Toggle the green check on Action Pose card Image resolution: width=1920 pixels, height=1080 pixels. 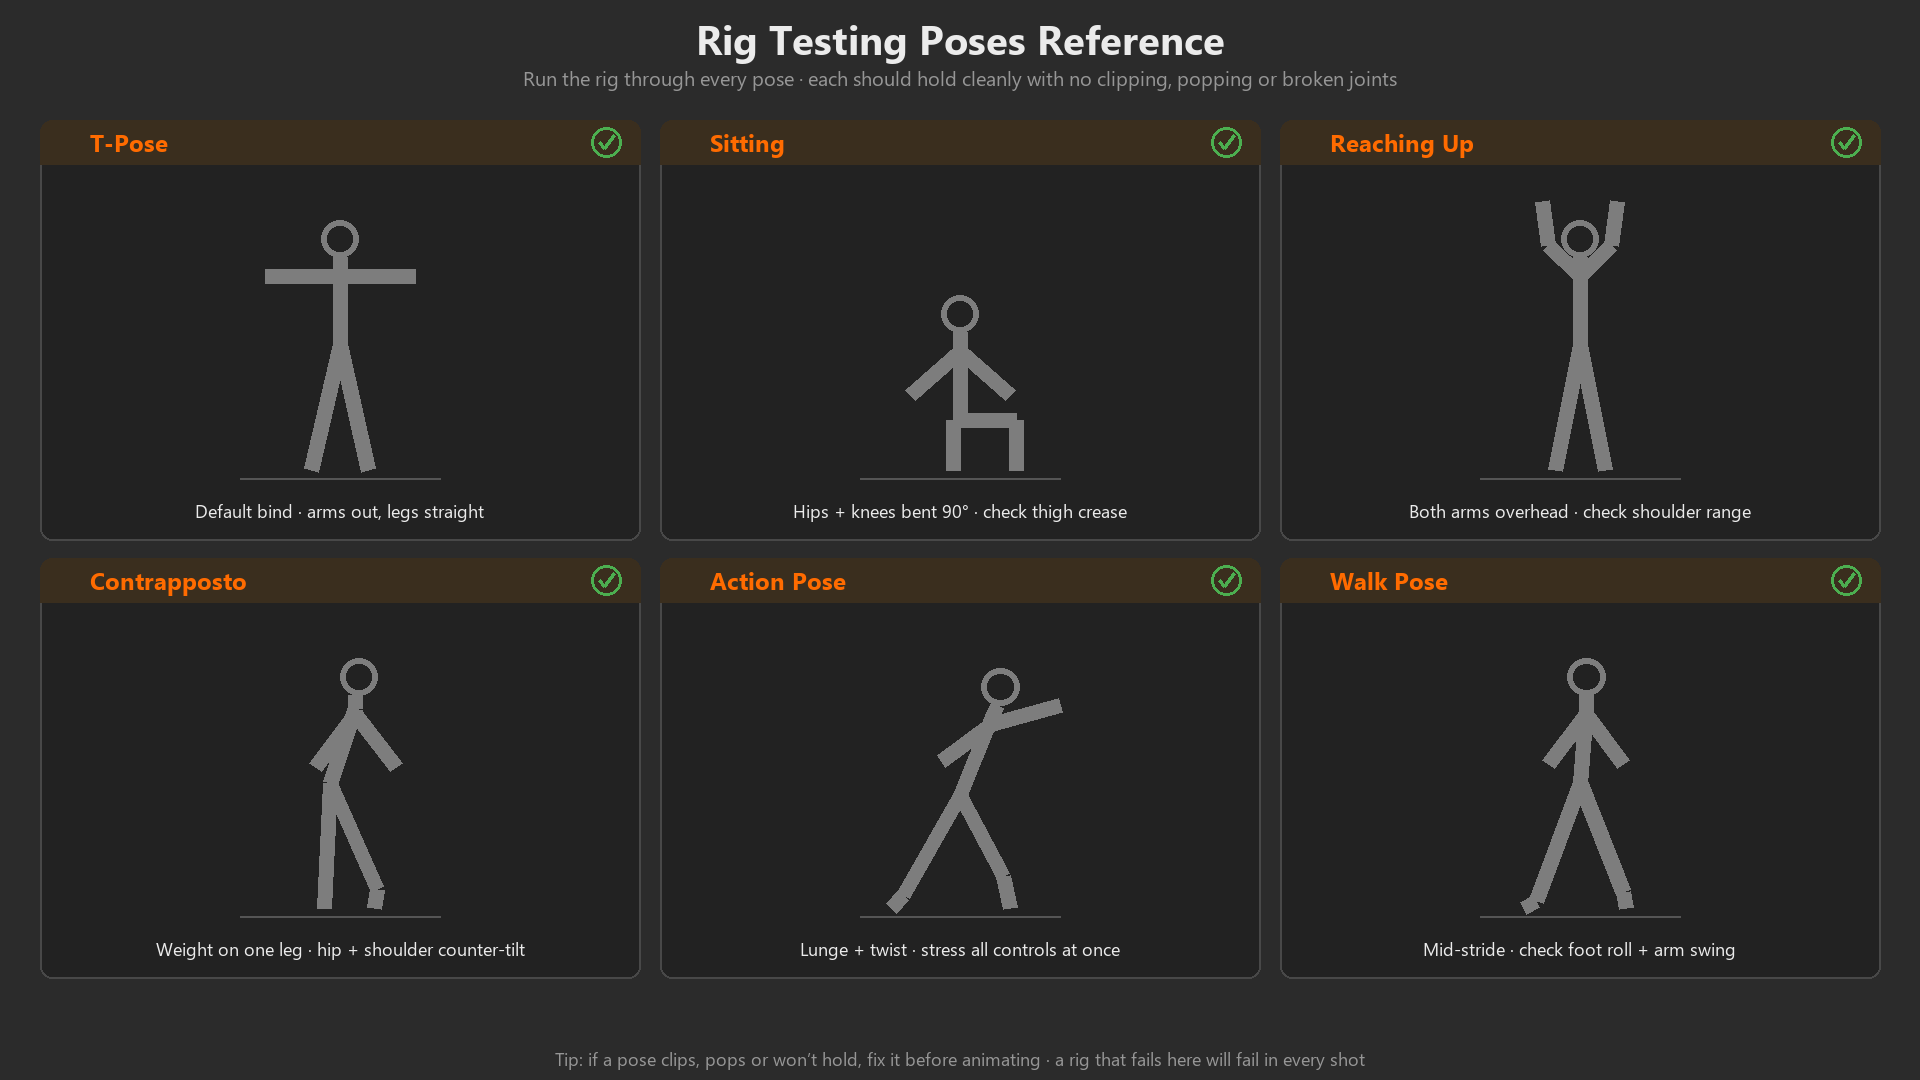[x=1226, y=581]
